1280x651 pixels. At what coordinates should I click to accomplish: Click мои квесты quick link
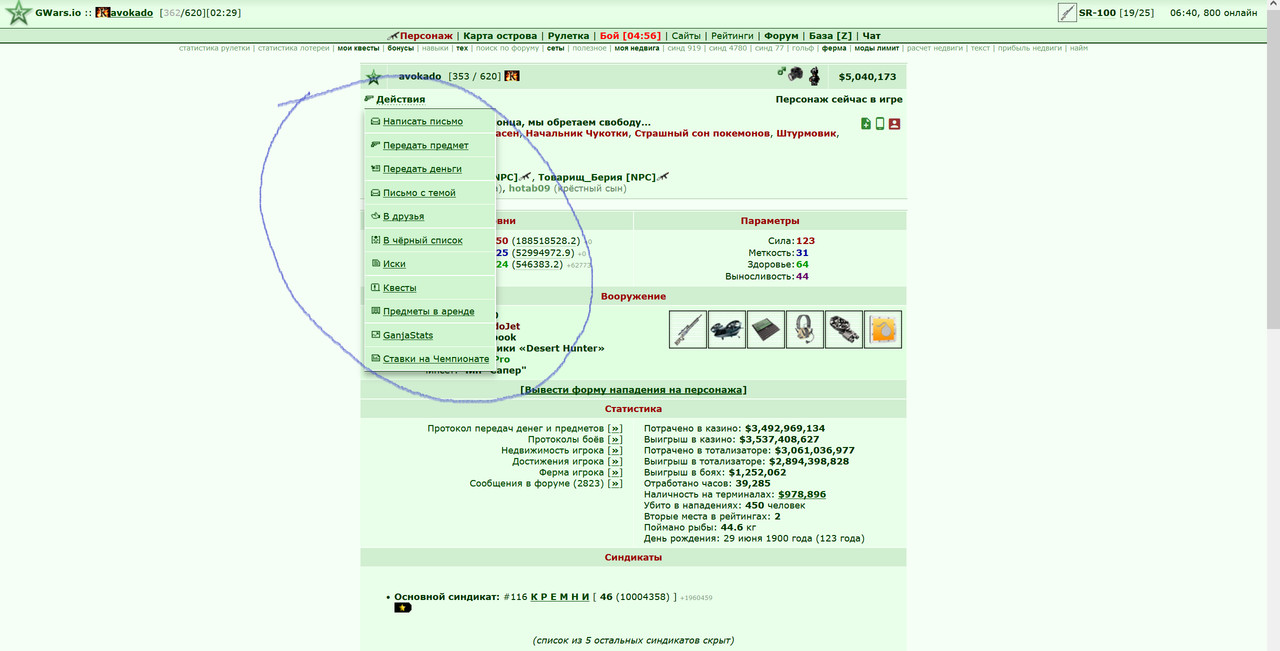359,48
